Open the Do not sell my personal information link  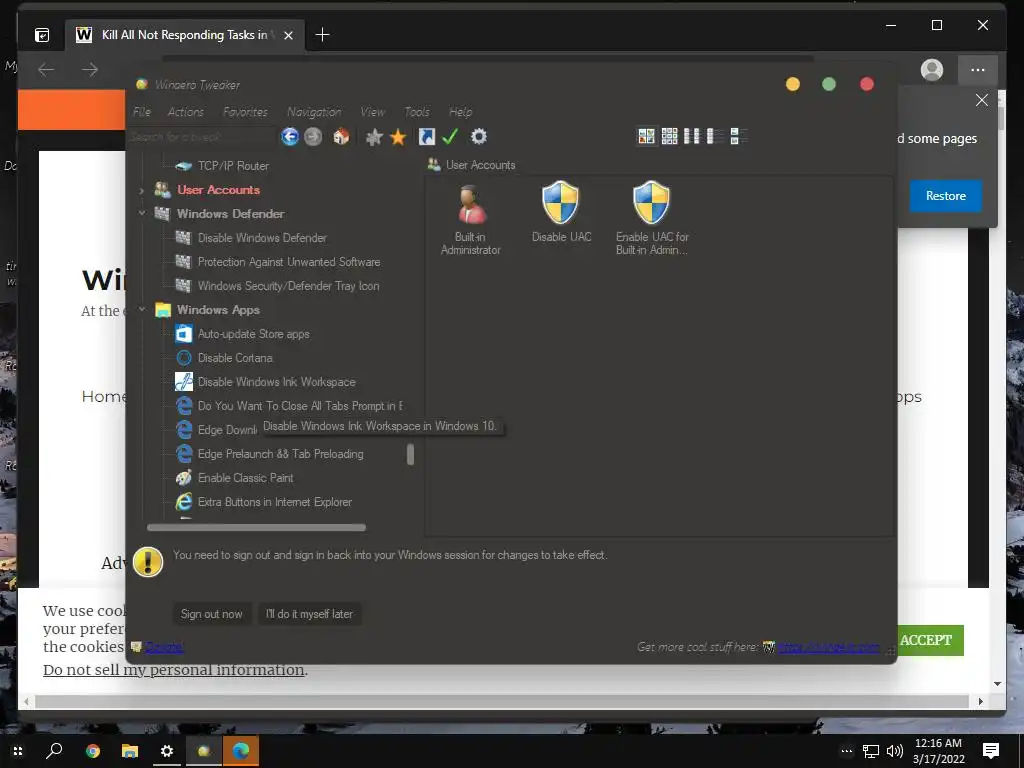174,670
